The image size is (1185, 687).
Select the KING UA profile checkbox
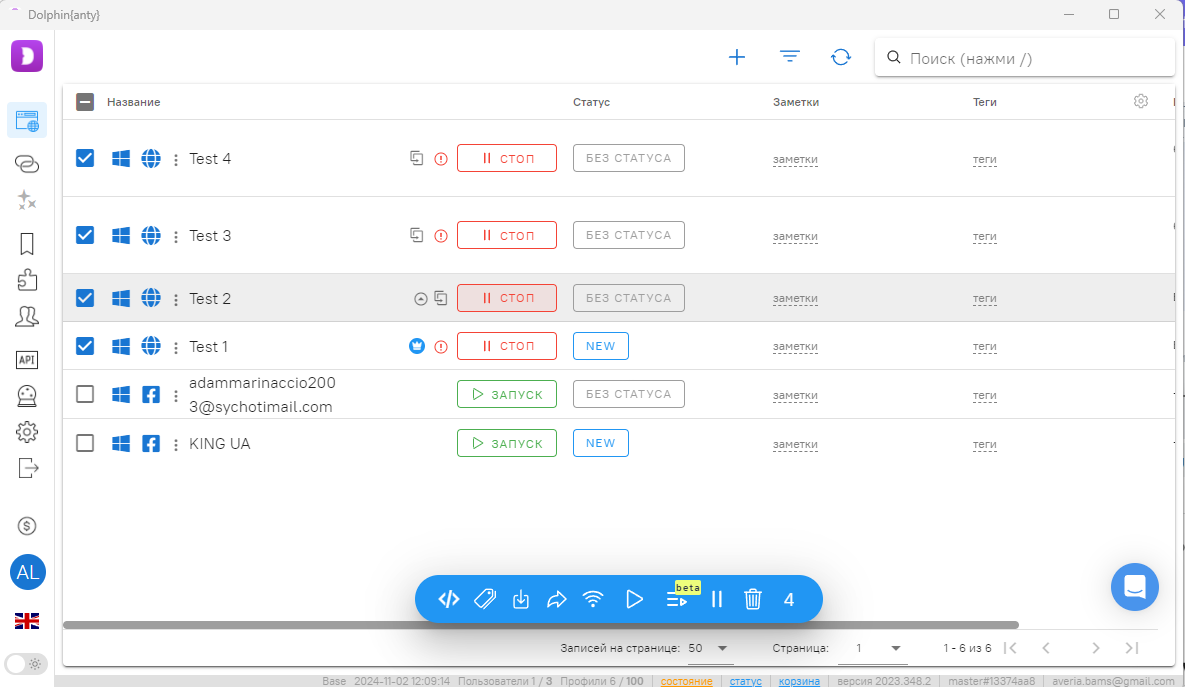[x=85, y=443]
